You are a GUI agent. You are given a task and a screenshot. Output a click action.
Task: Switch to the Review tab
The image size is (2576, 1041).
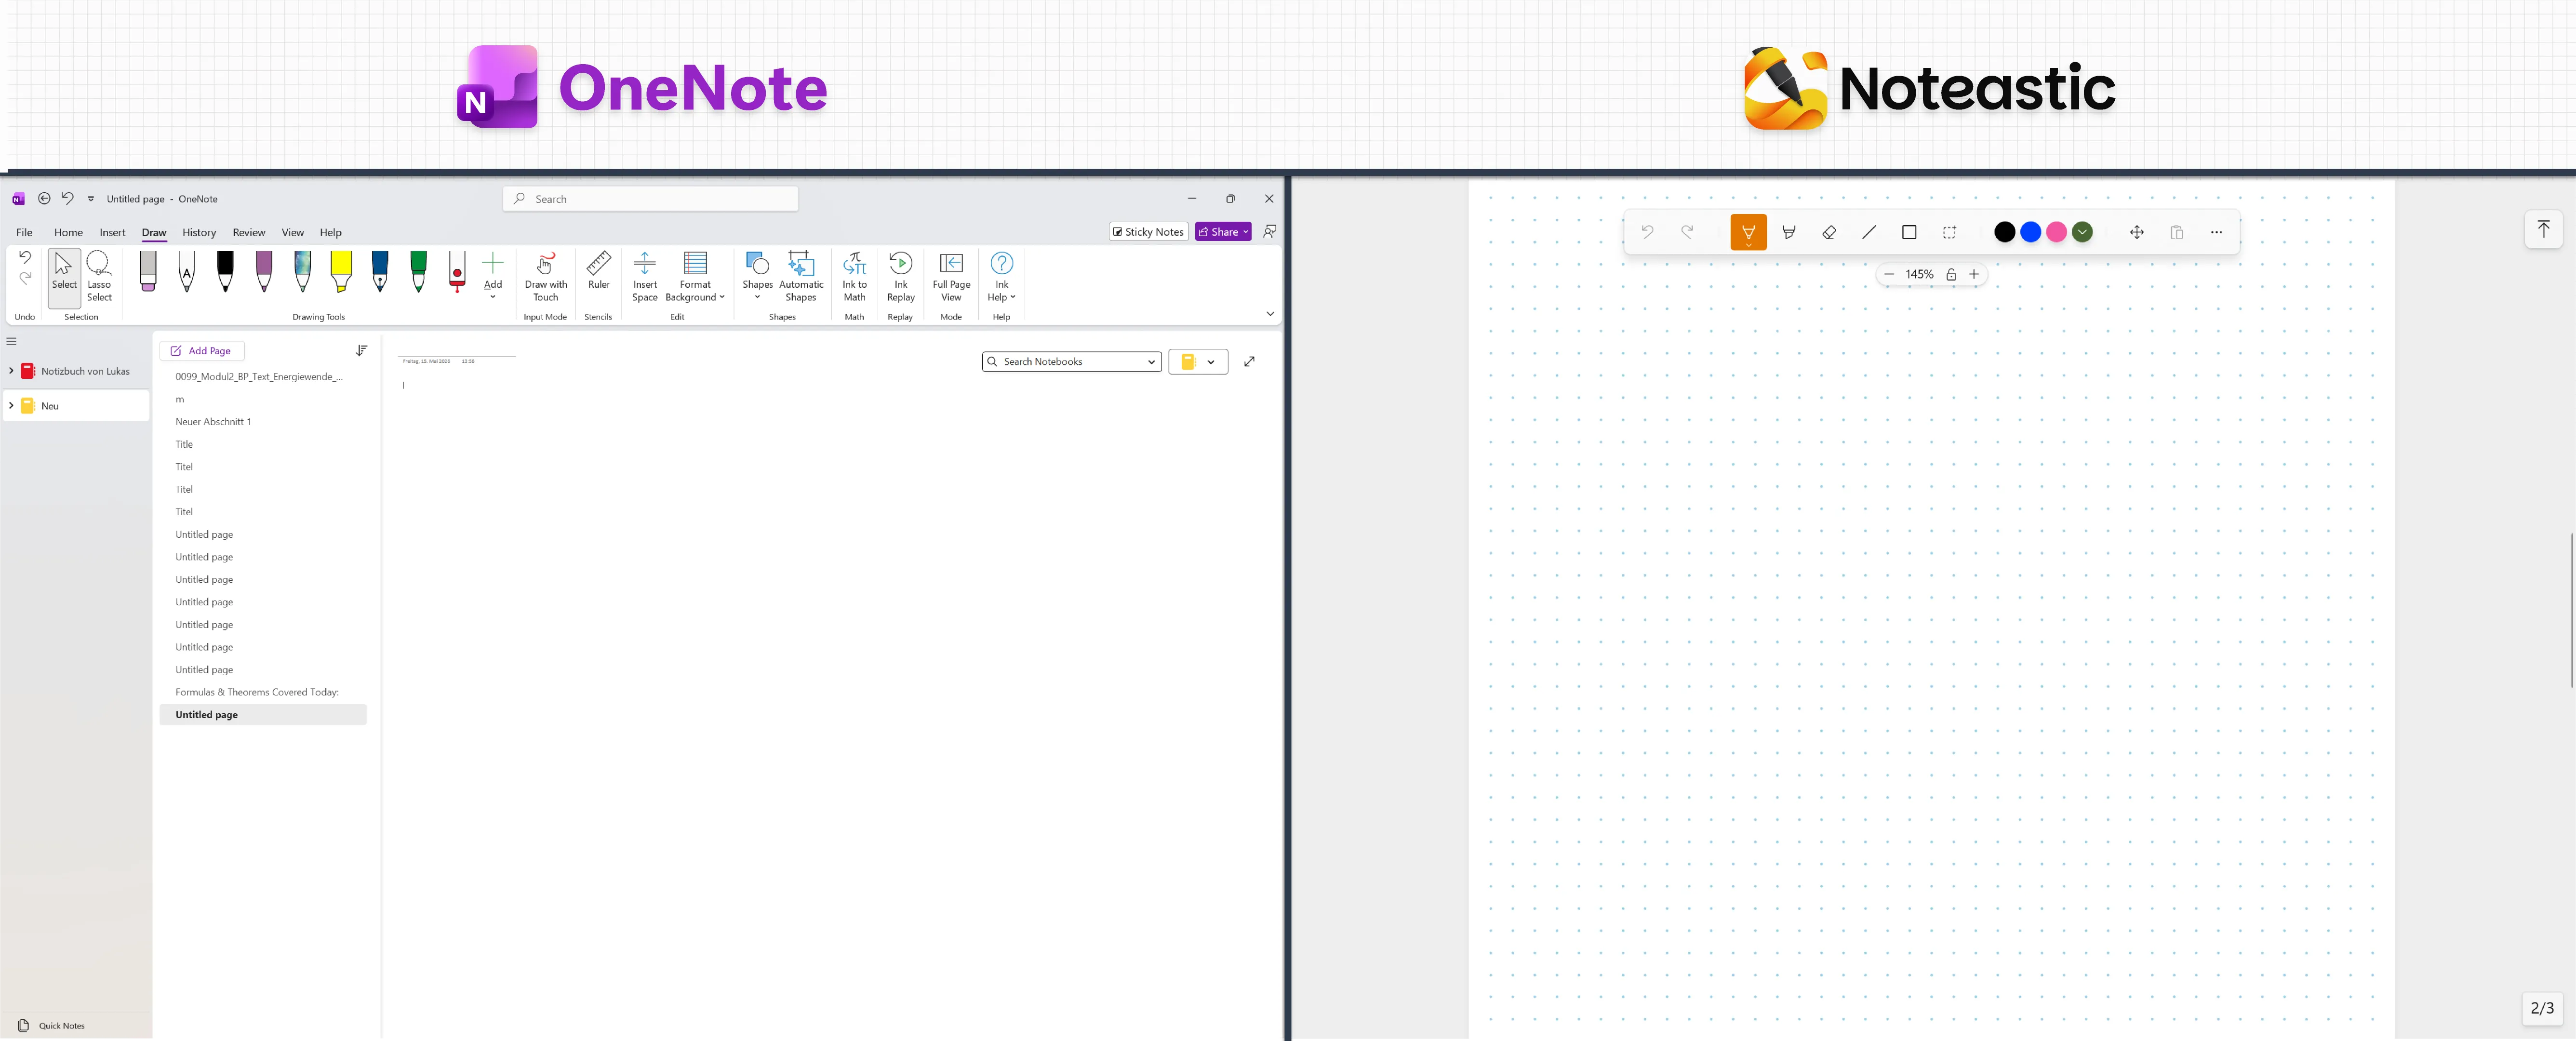coord(249,232)
